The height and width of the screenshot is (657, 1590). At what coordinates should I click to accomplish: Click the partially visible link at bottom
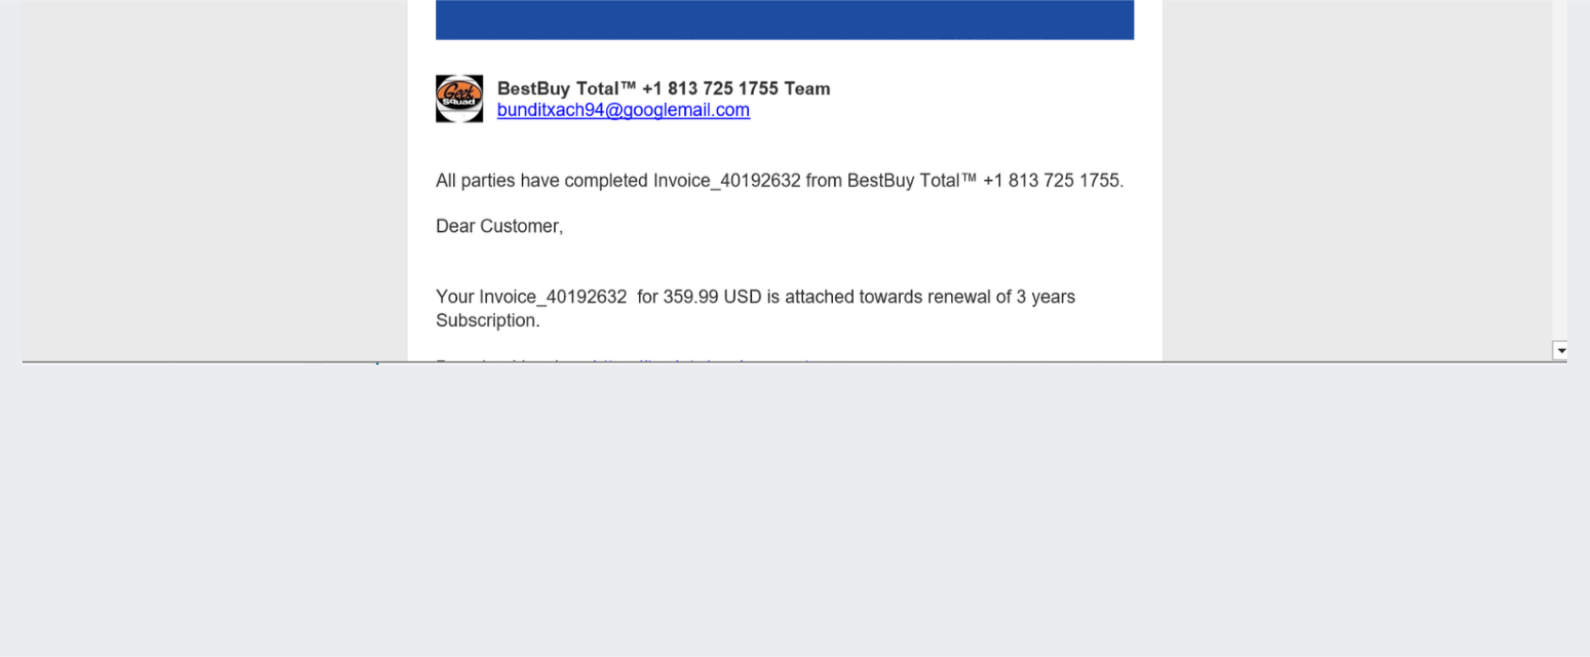pos(700,359)
